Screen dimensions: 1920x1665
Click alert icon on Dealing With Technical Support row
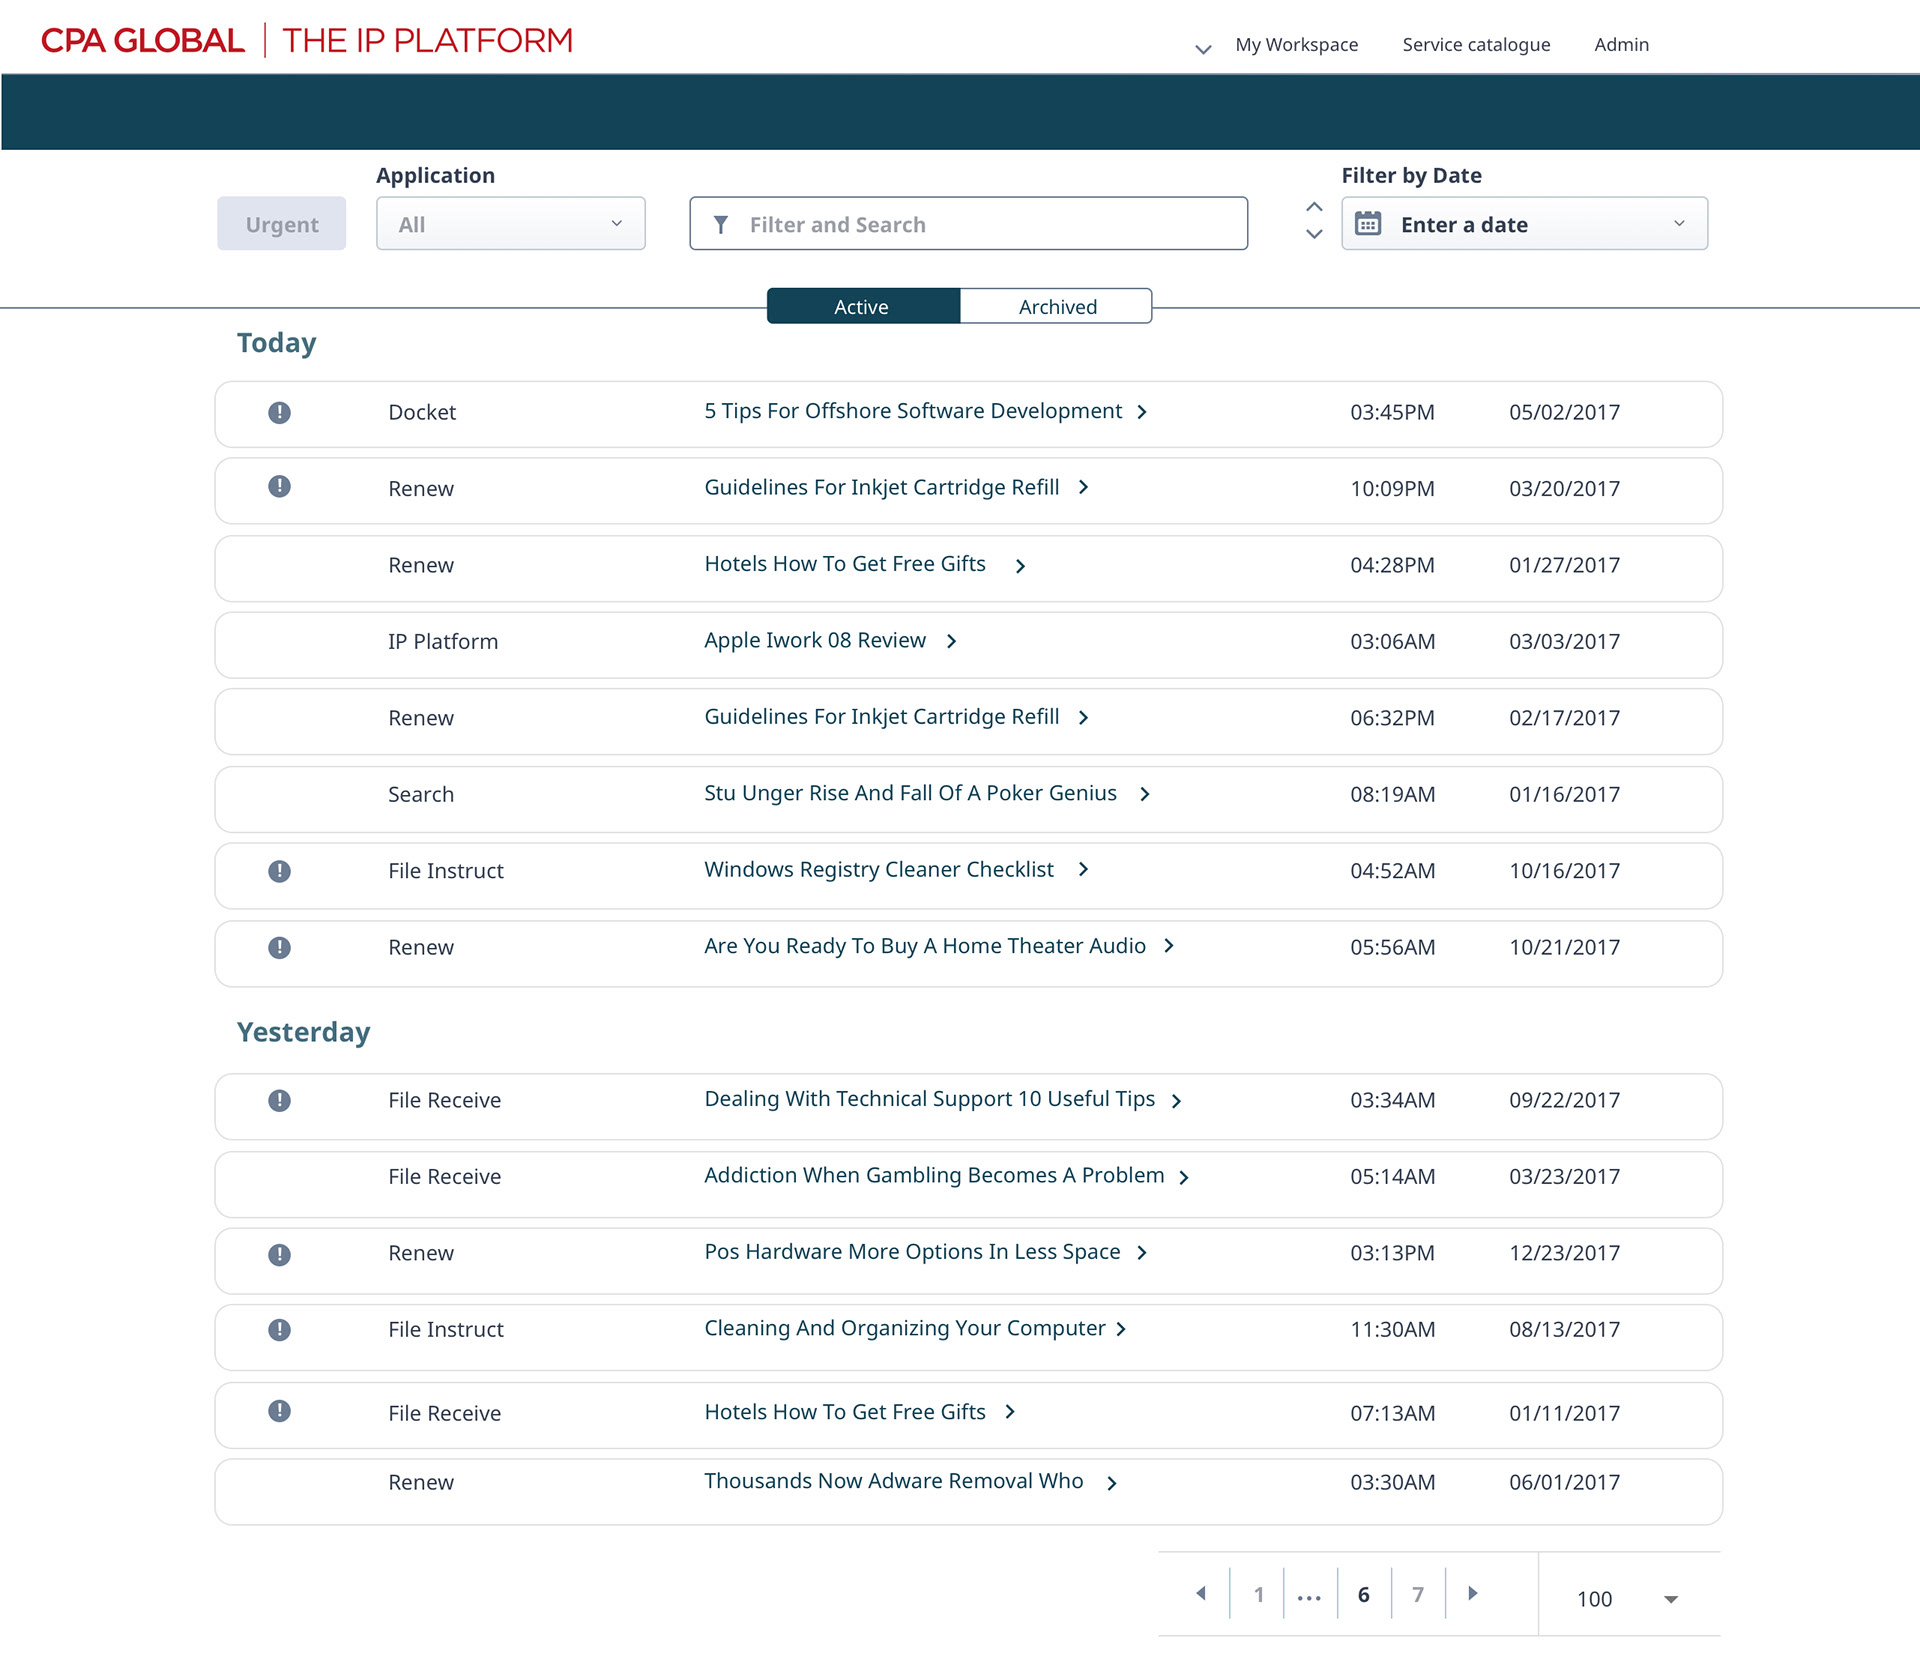[x=279, y=1100]
